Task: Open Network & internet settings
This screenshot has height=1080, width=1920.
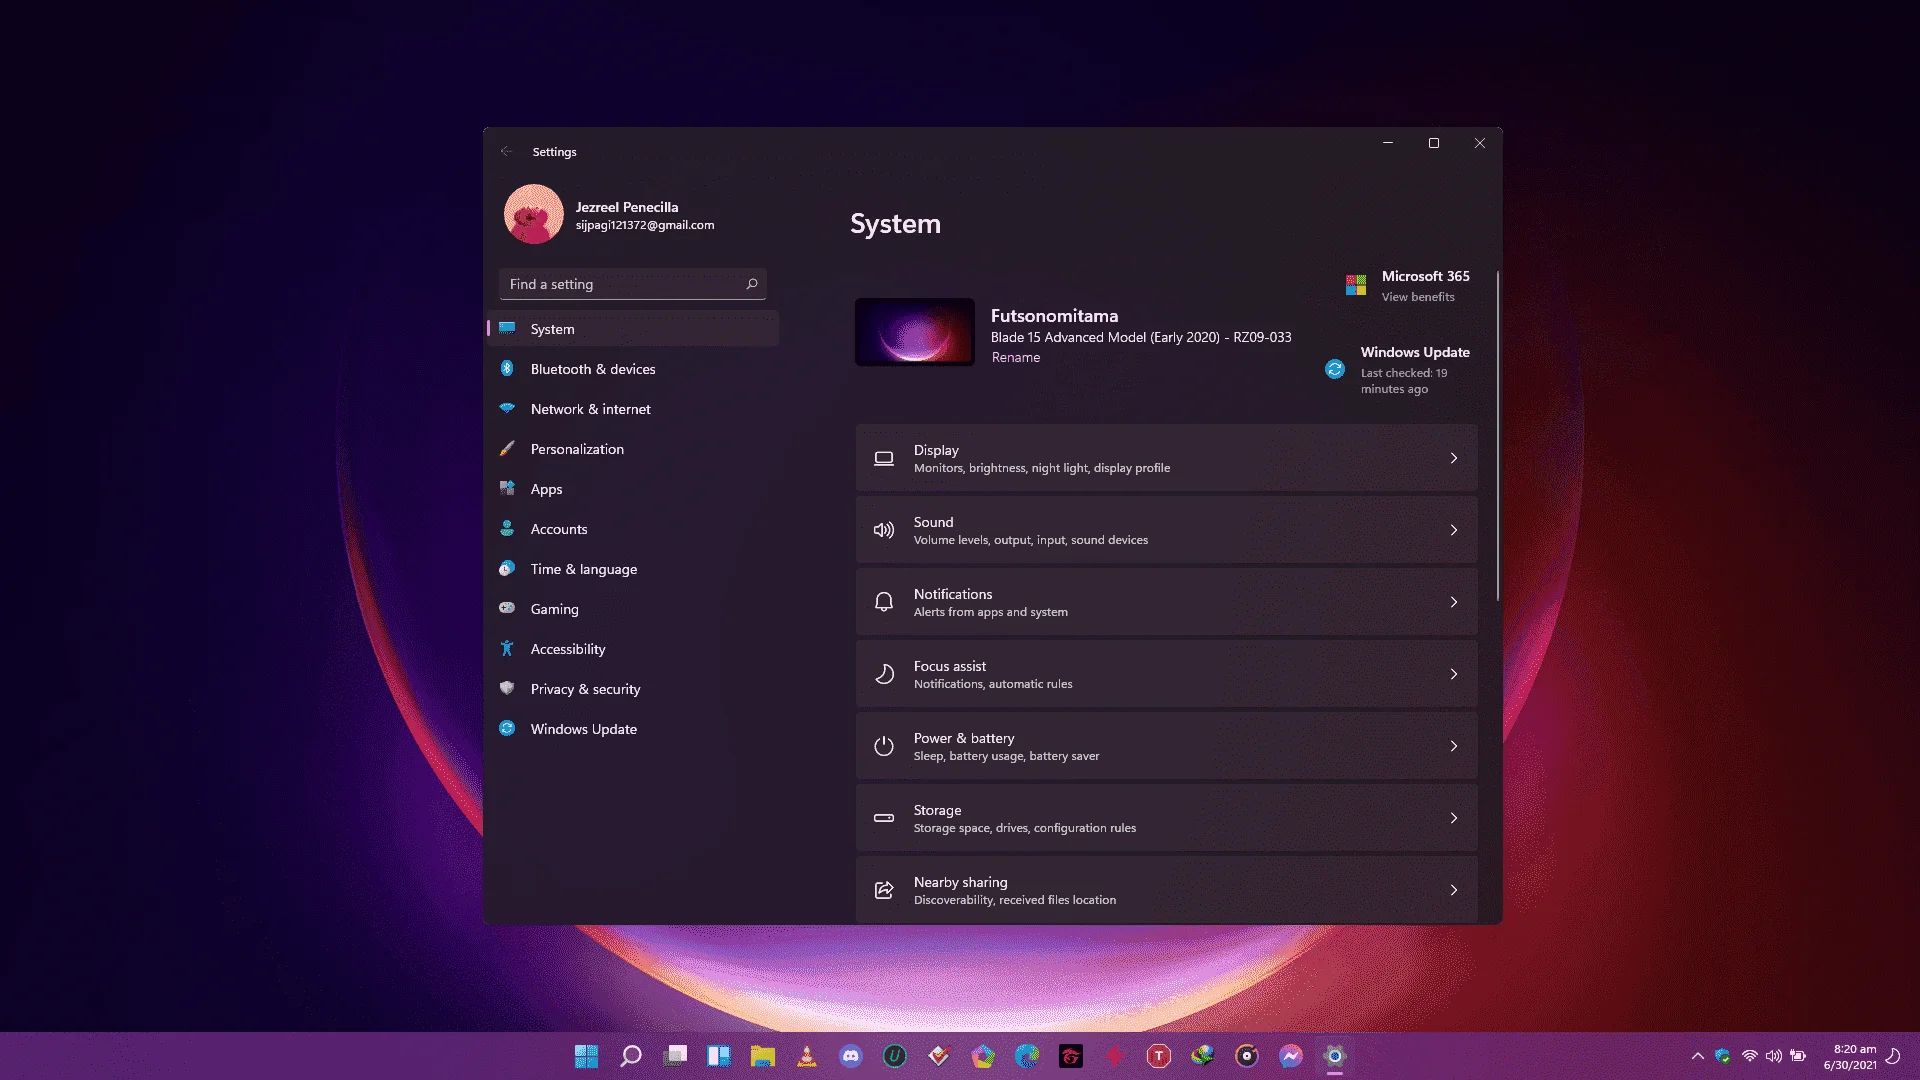Action: click(x=633, y=409)
